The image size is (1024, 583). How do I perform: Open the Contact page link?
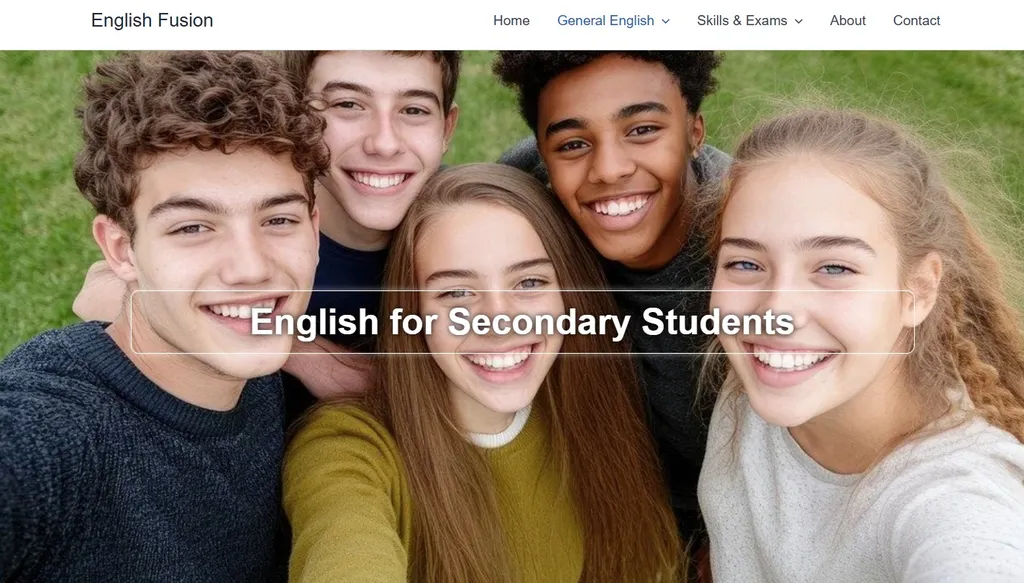click(x=916, y=20)
